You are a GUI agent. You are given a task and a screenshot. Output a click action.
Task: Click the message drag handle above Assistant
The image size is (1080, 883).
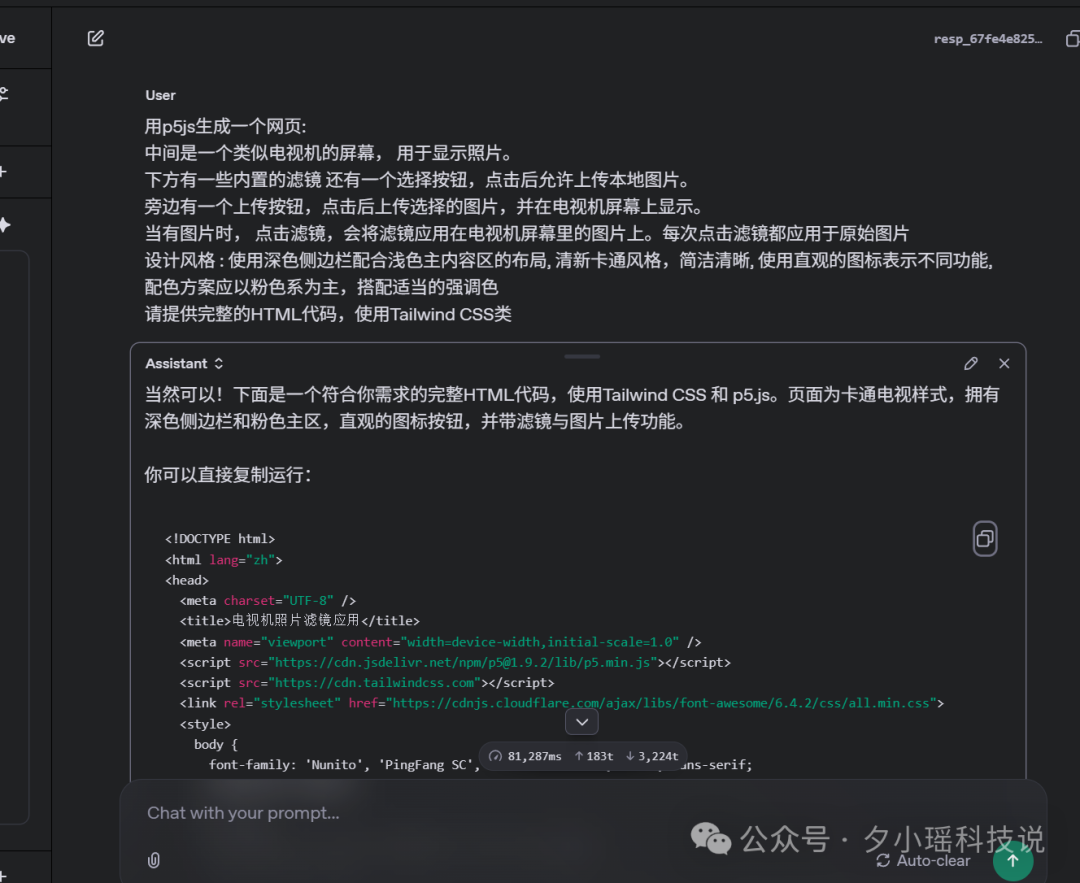tap(581, 355)
